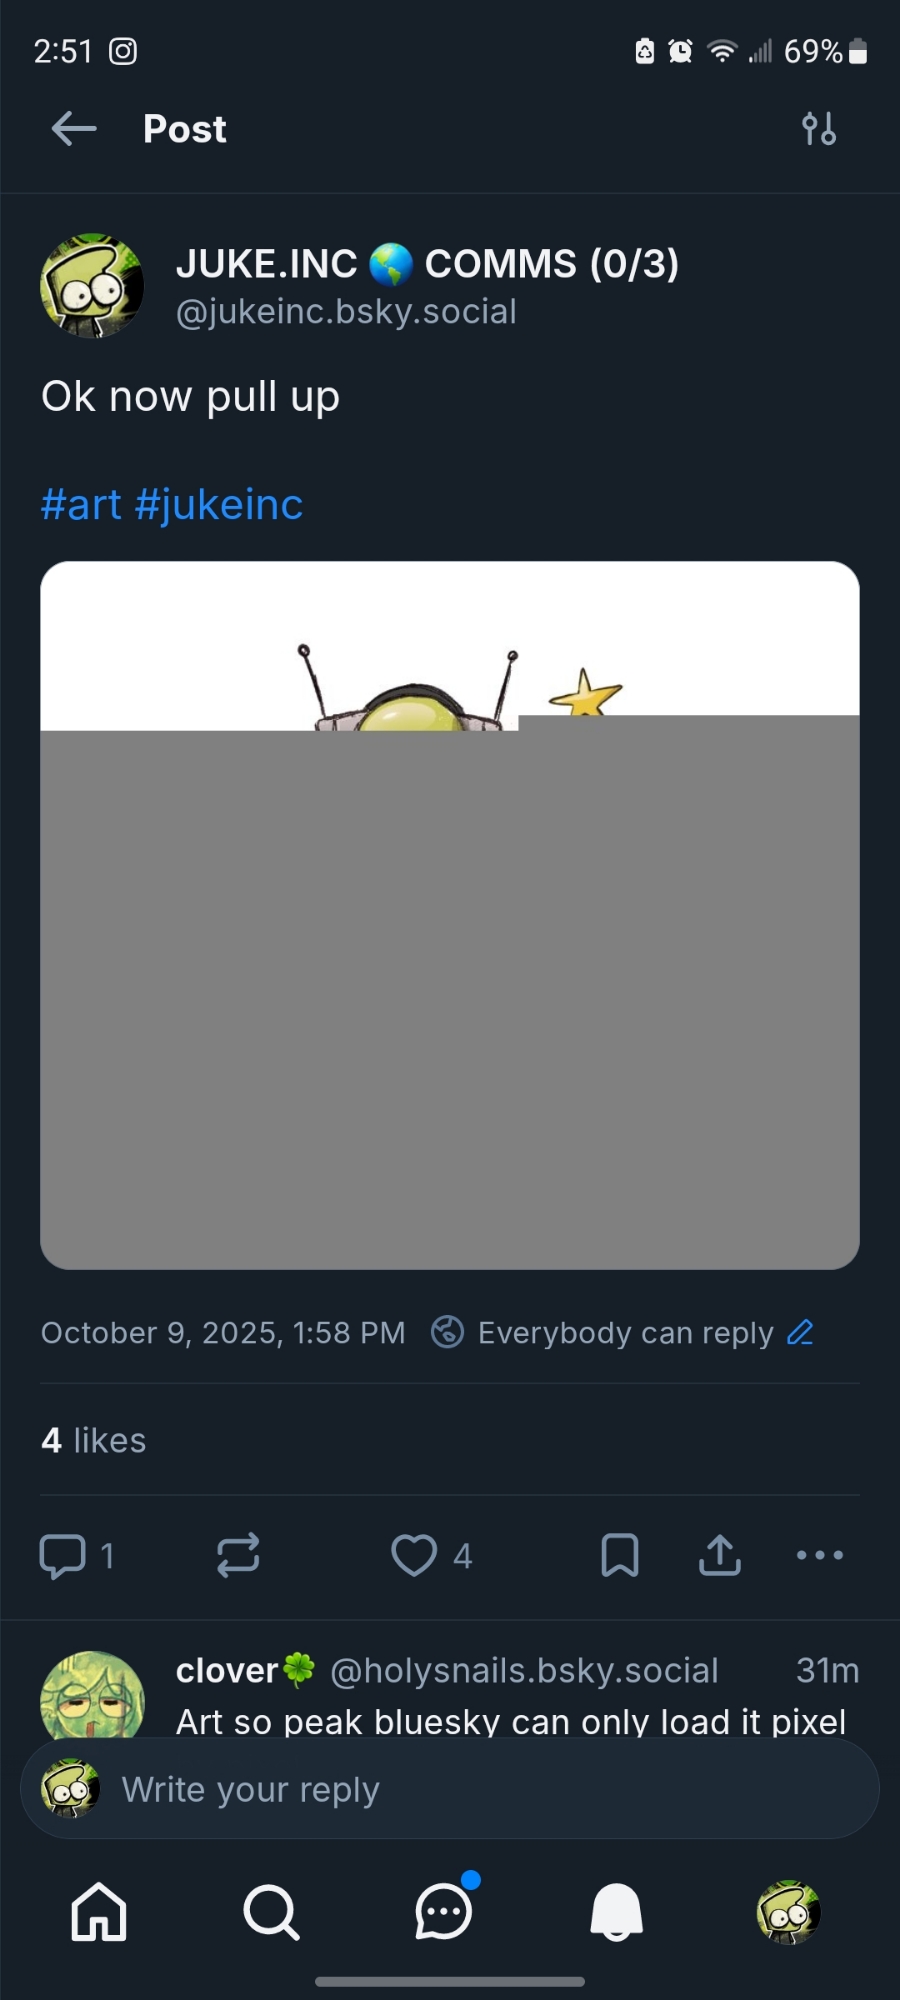This screenshot has height=2000, width=900.
Task: Like the post with heart icon
Action: pos(414,1555)
